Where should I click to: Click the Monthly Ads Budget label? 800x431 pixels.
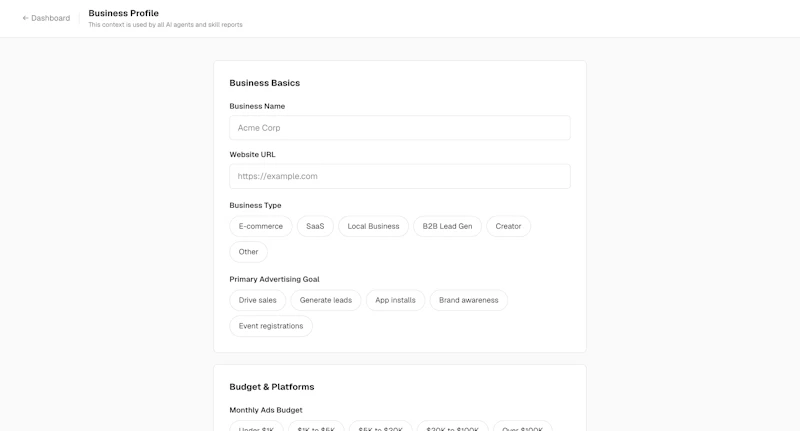click(x=266, y=410)
